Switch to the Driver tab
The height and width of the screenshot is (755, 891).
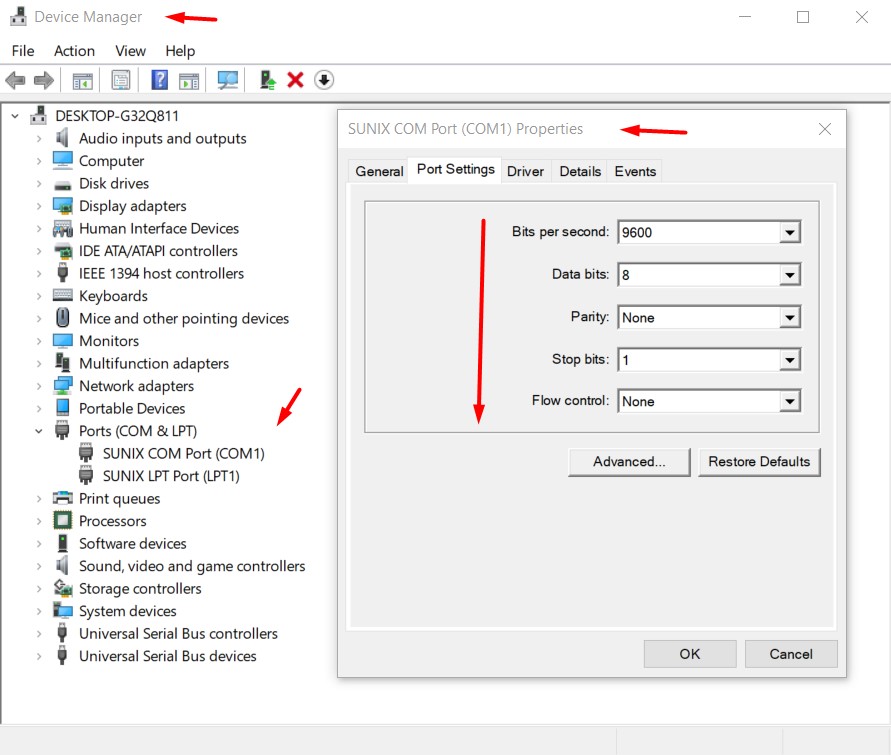(x=525, y=171)
